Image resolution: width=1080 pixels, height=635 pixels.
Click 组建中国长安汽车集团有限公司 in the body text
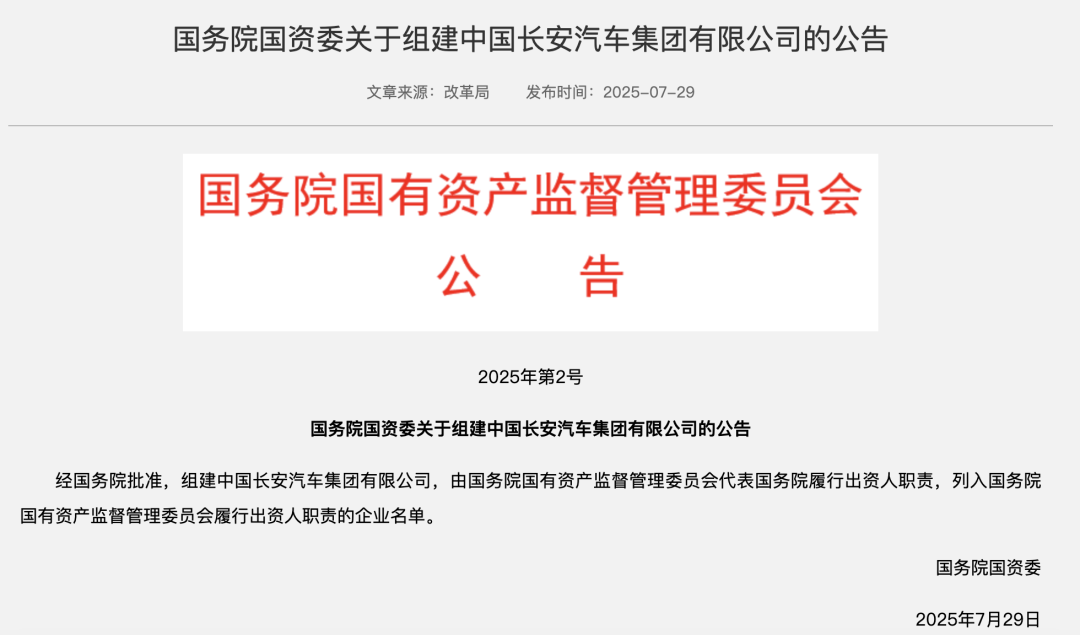(x=306, y=481)
